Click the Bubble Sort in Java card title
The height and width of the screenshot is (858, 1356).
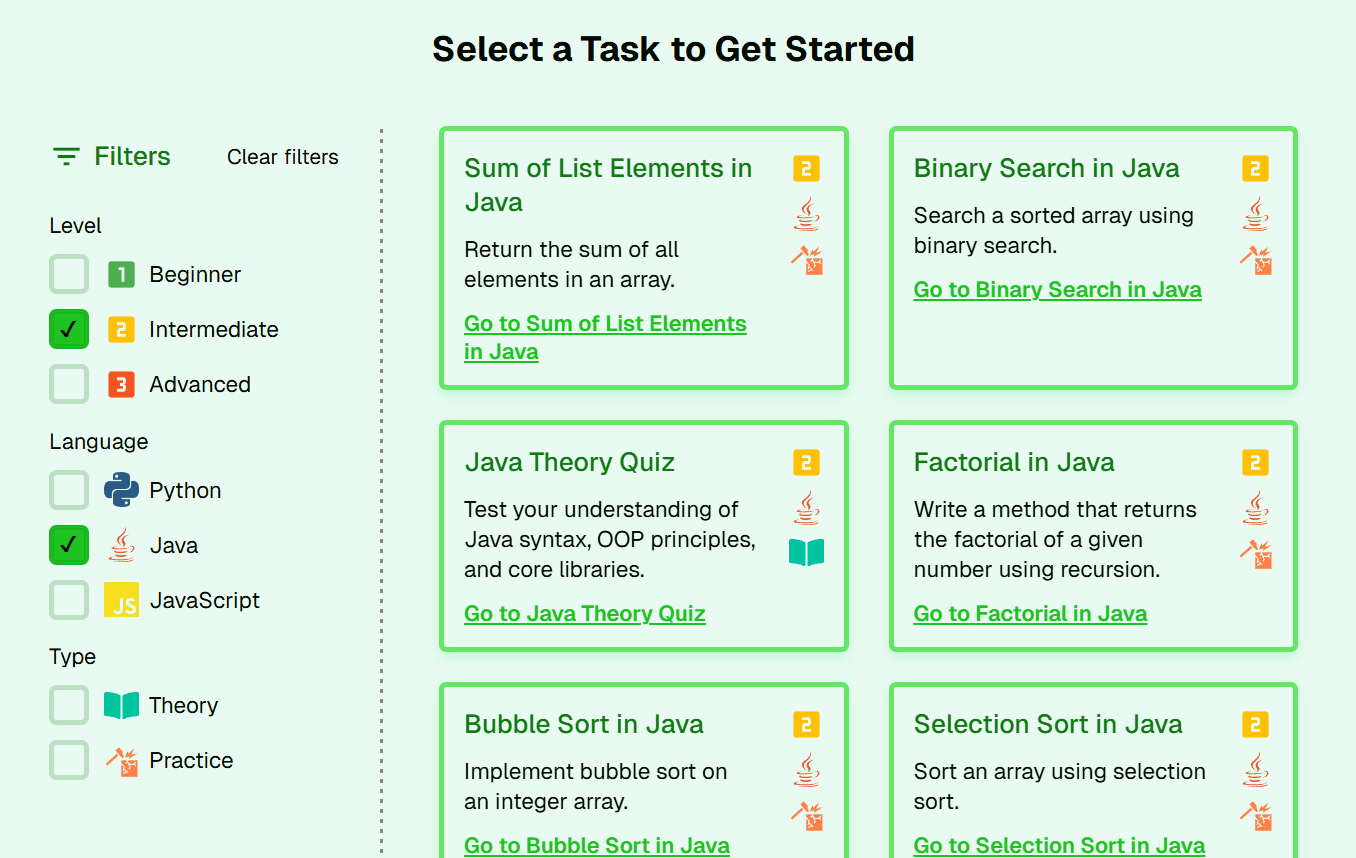coord(584,724)
